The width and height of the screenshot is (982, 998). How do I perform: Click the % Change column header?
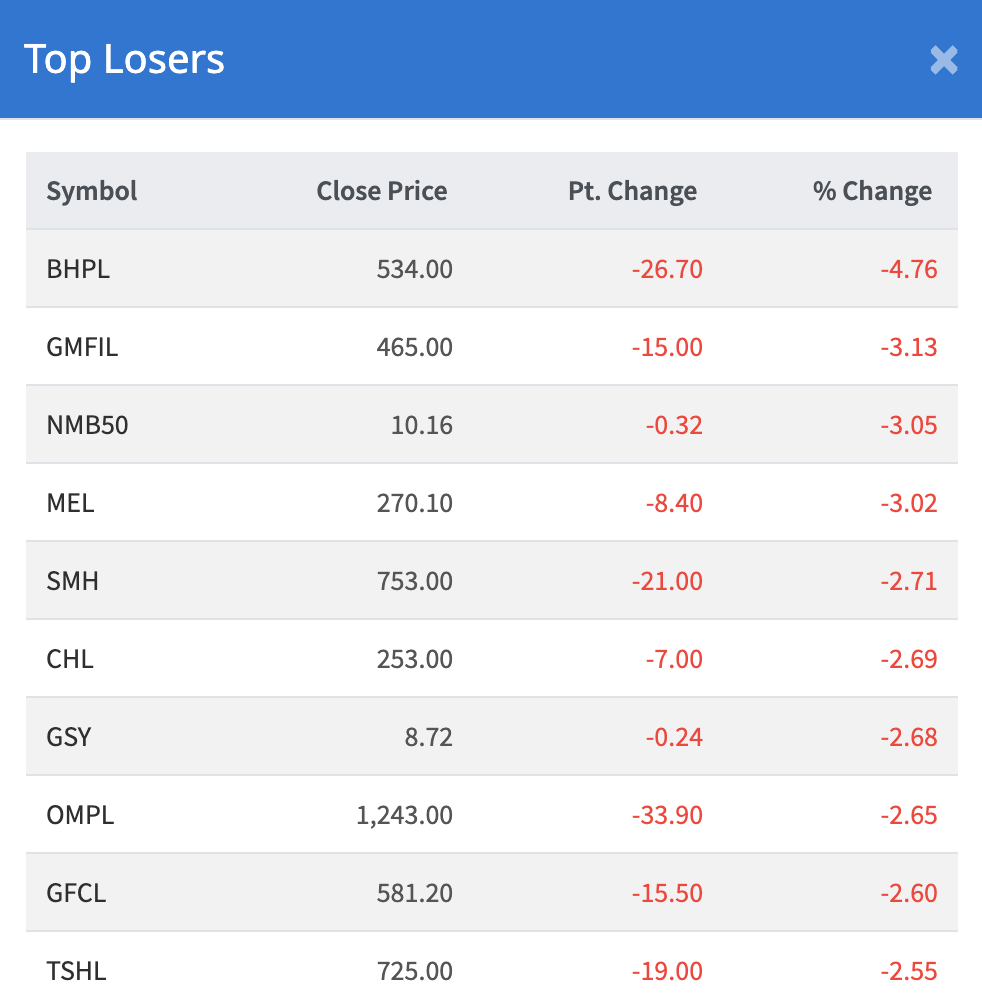[x=872, y=191]
